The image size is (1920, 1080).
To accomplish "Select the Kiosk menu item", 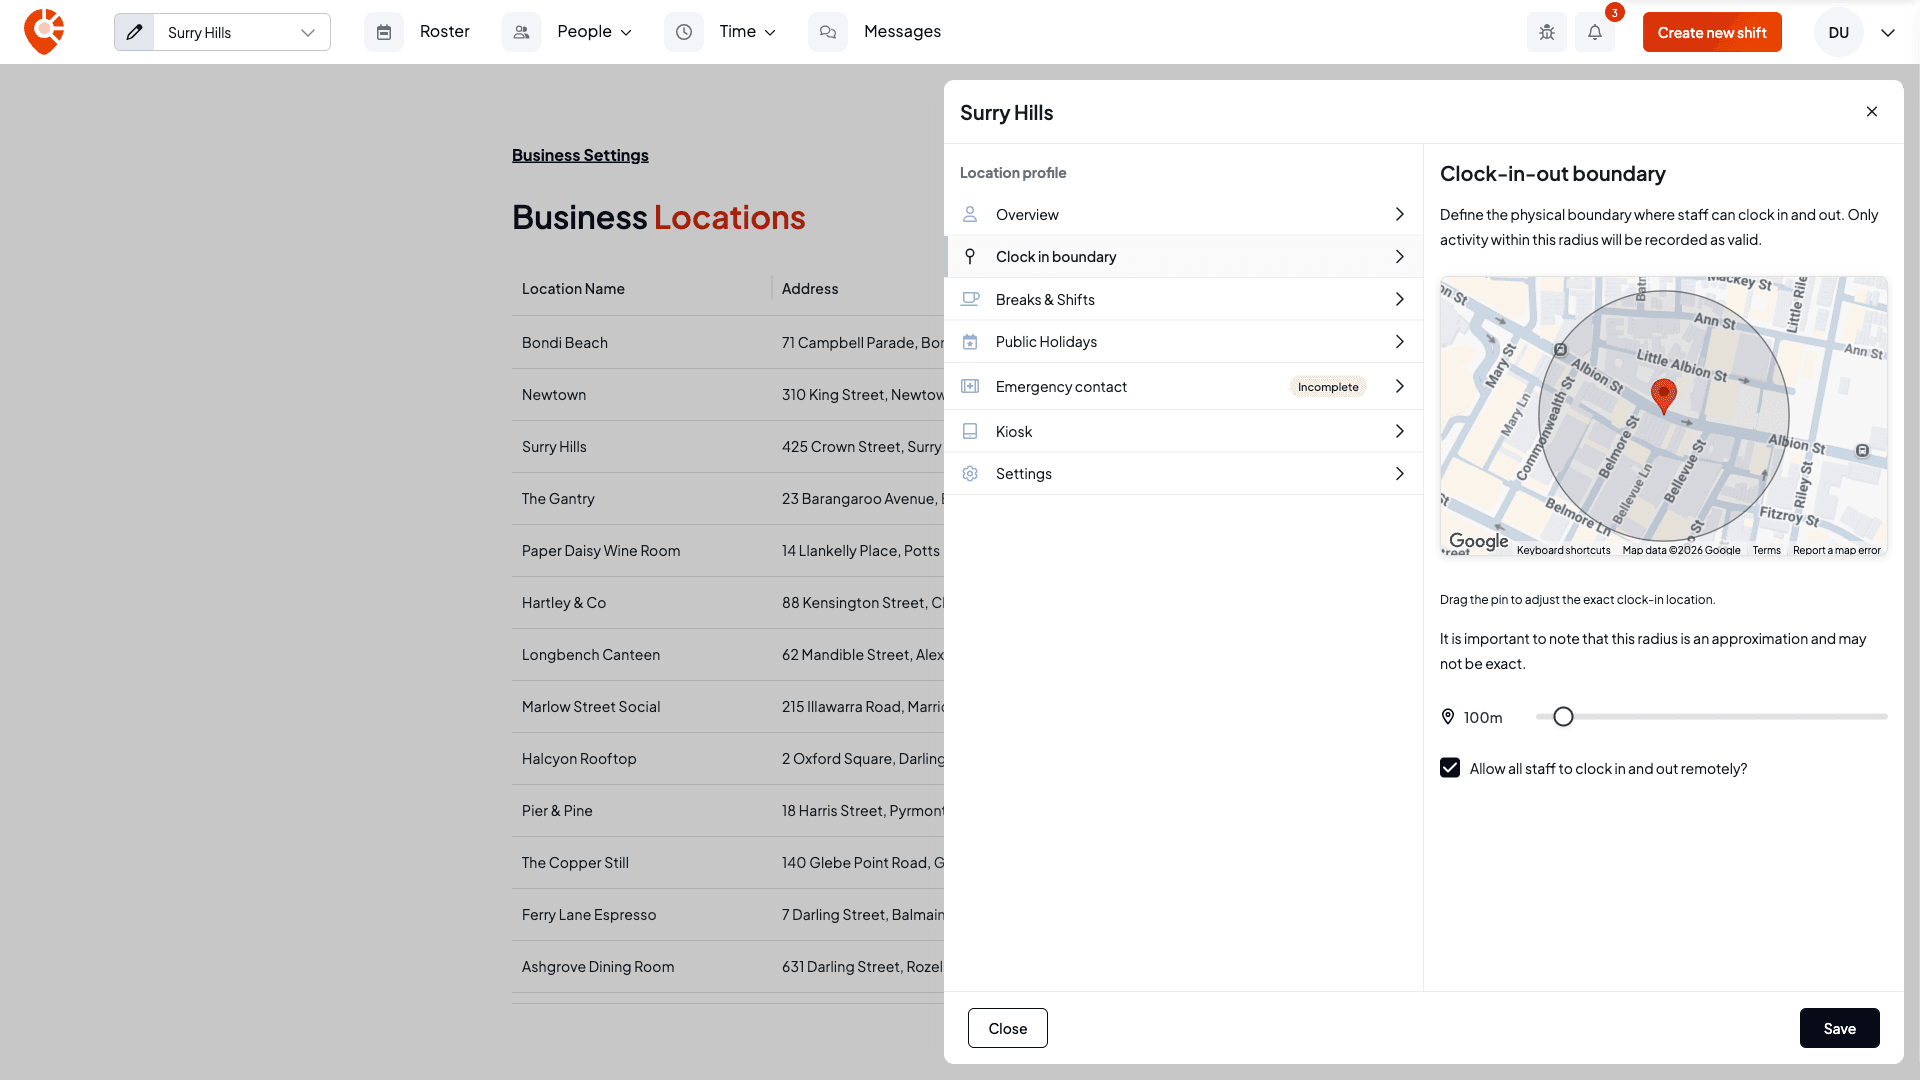I will click(x=1184, y=431).
